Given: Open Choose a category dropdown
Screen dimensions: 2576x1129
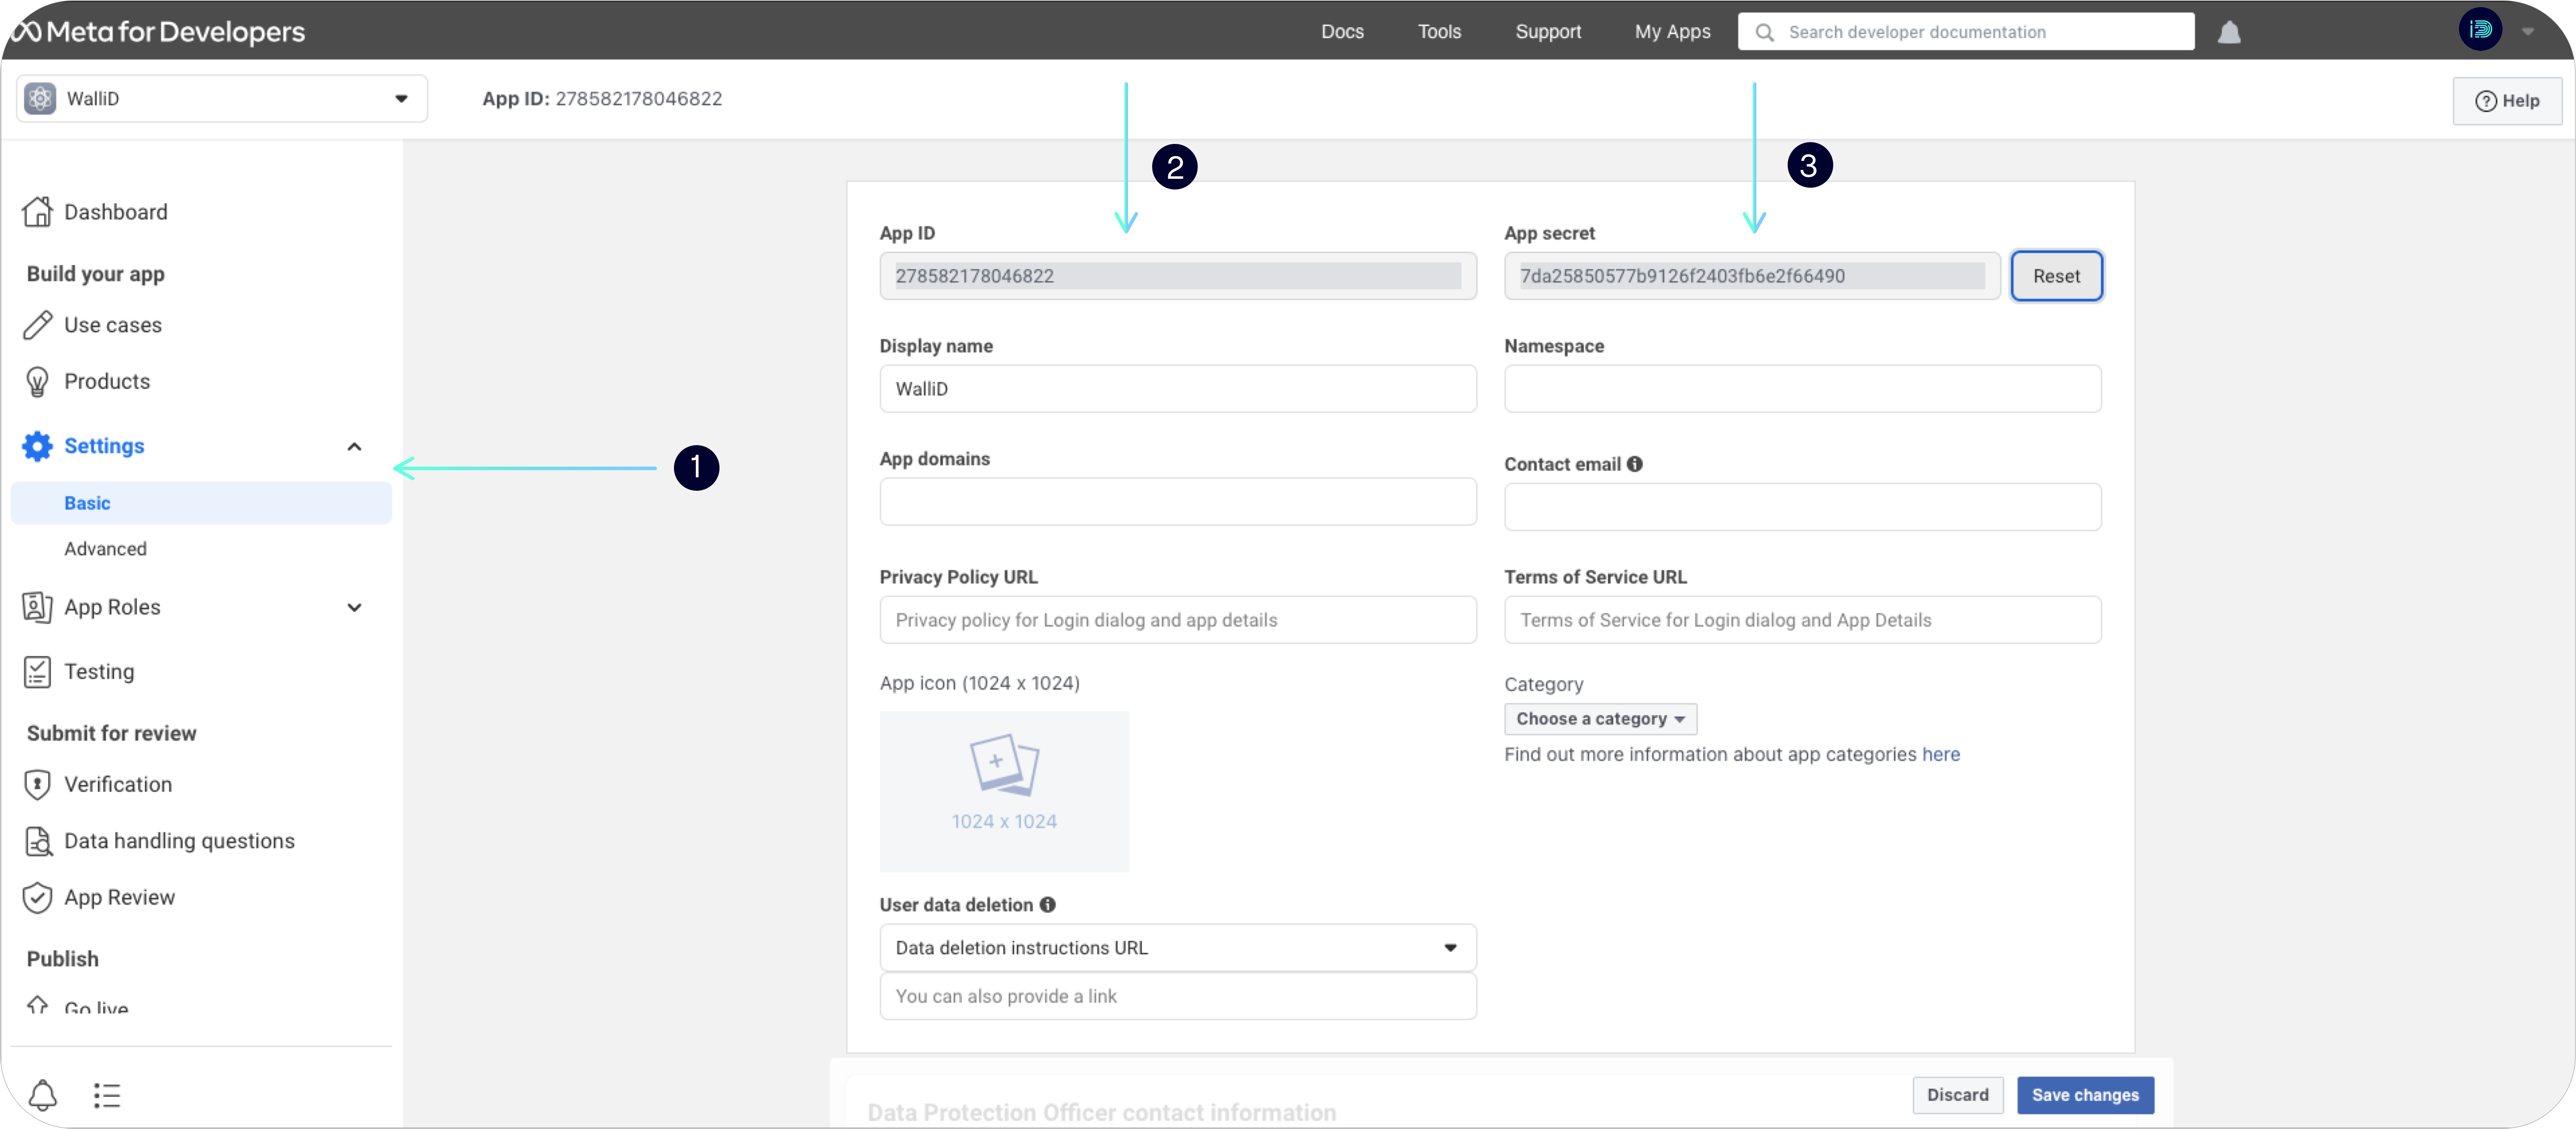Looking at the screenshot, I should click(1600, 719).
